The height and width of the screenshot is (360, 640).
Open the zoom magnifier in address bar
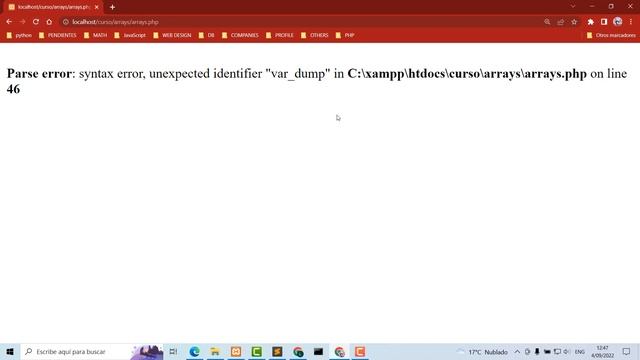(547, 22)
